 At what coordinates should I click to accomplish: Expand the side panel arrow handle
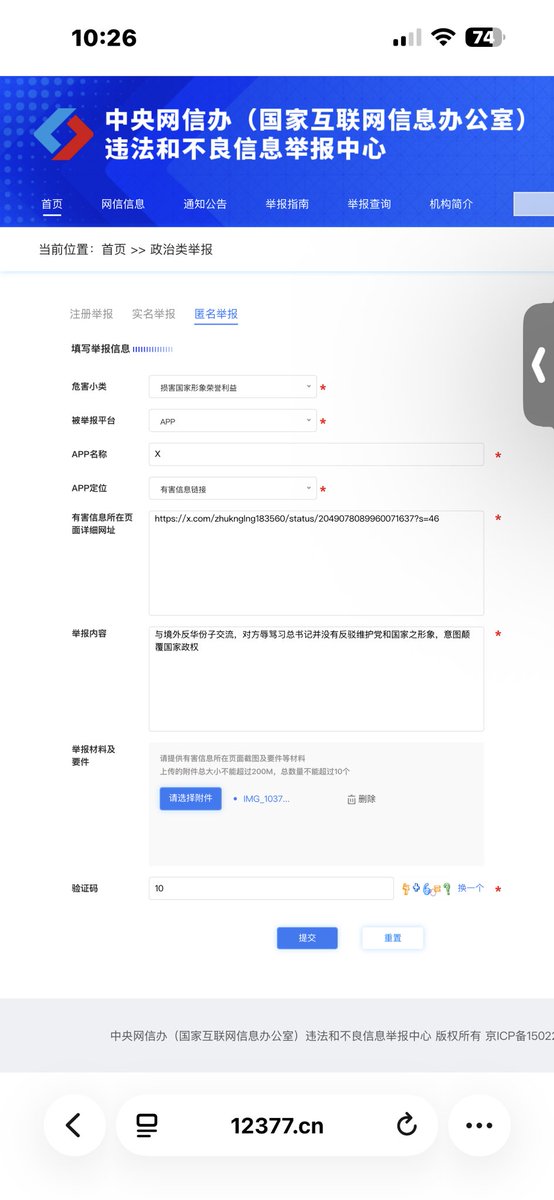coord(539,364)
